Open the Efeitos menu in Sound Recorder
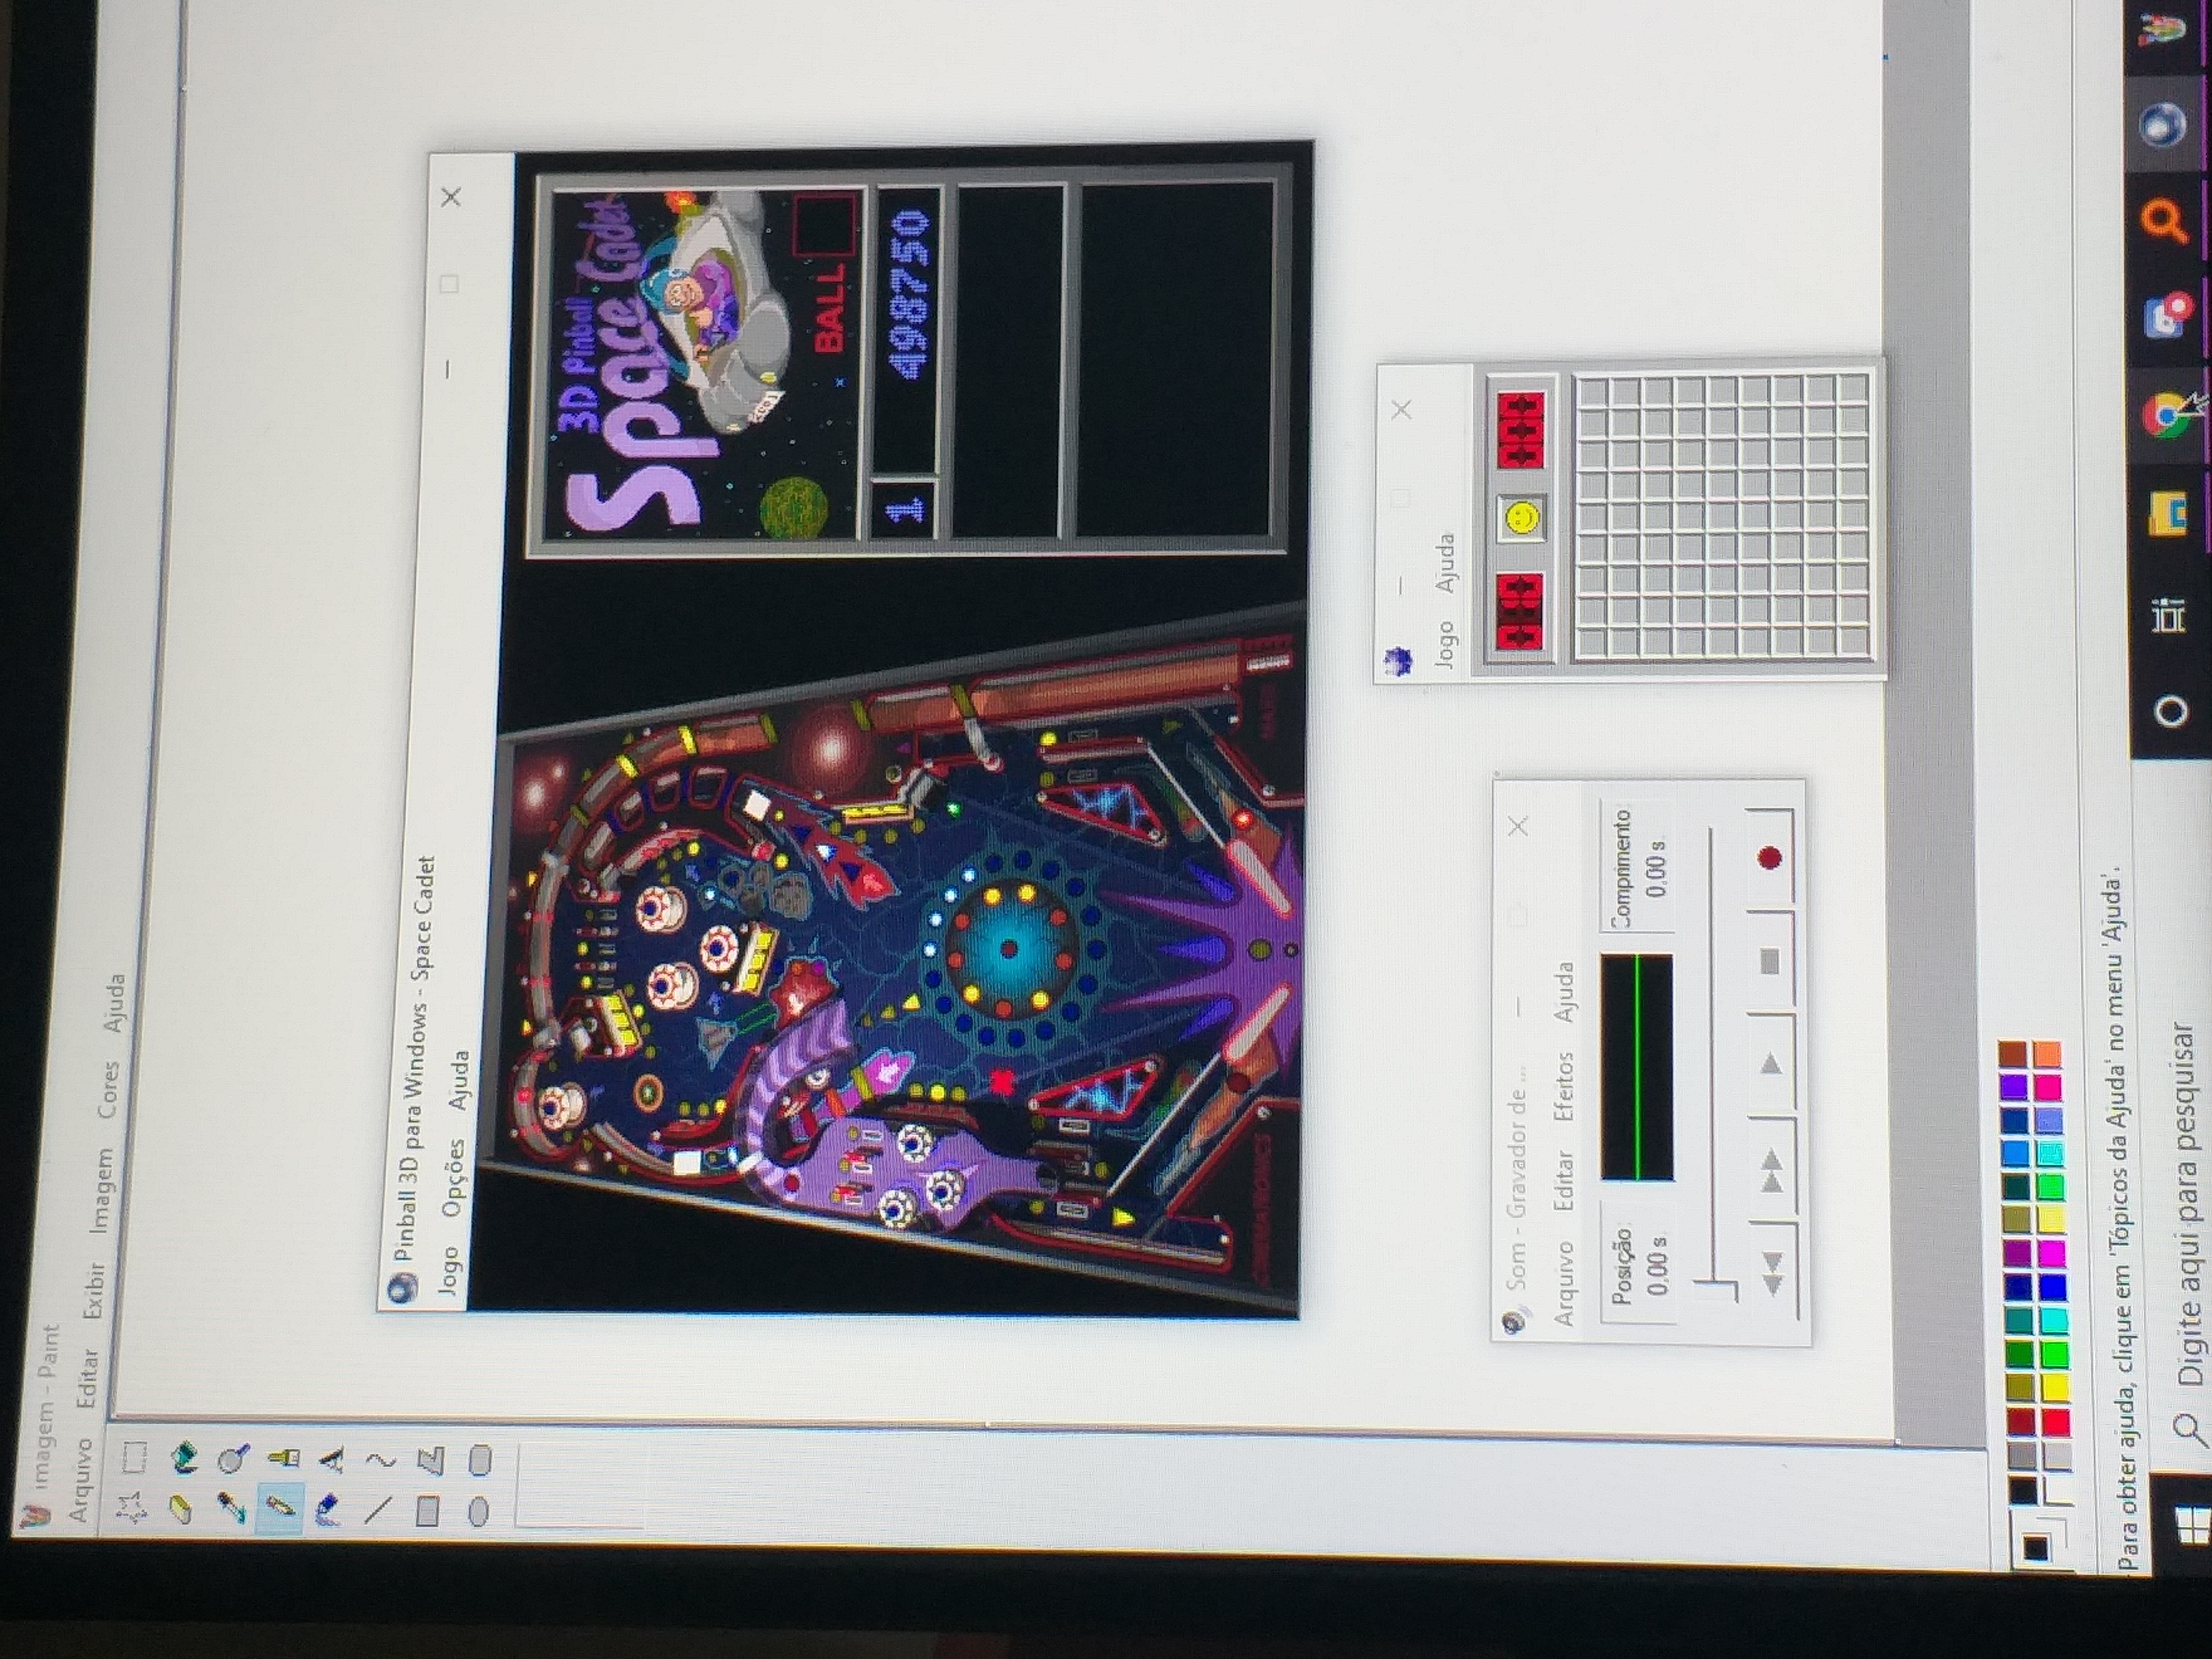 [1564, 1085]
